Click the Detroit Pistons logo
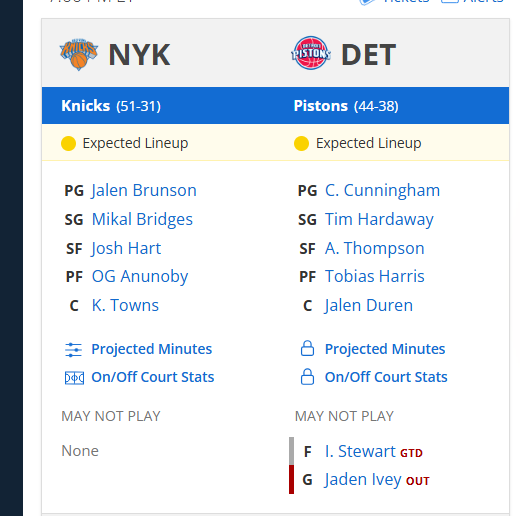 pos(311,53)
